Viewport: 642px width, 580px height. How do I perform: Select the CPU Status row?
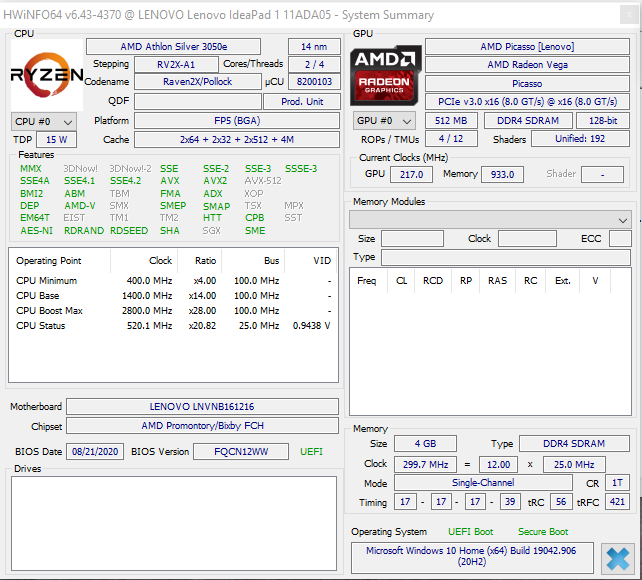[x=173, y=326]
